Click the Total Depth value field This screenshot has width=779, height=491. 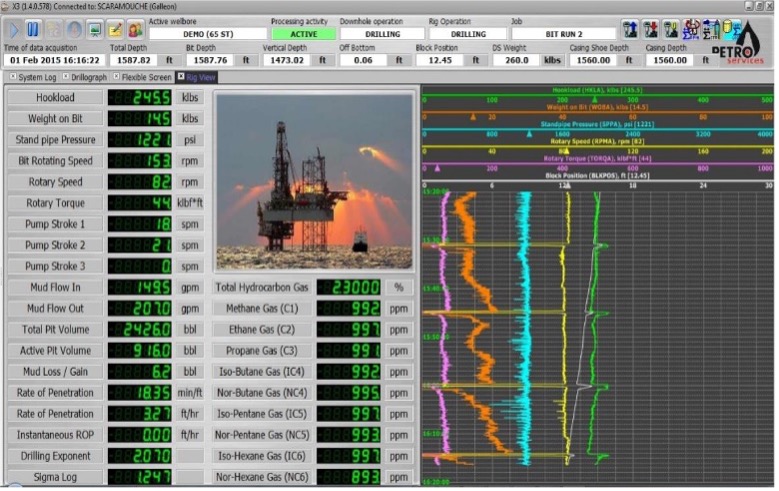point(132,60)
